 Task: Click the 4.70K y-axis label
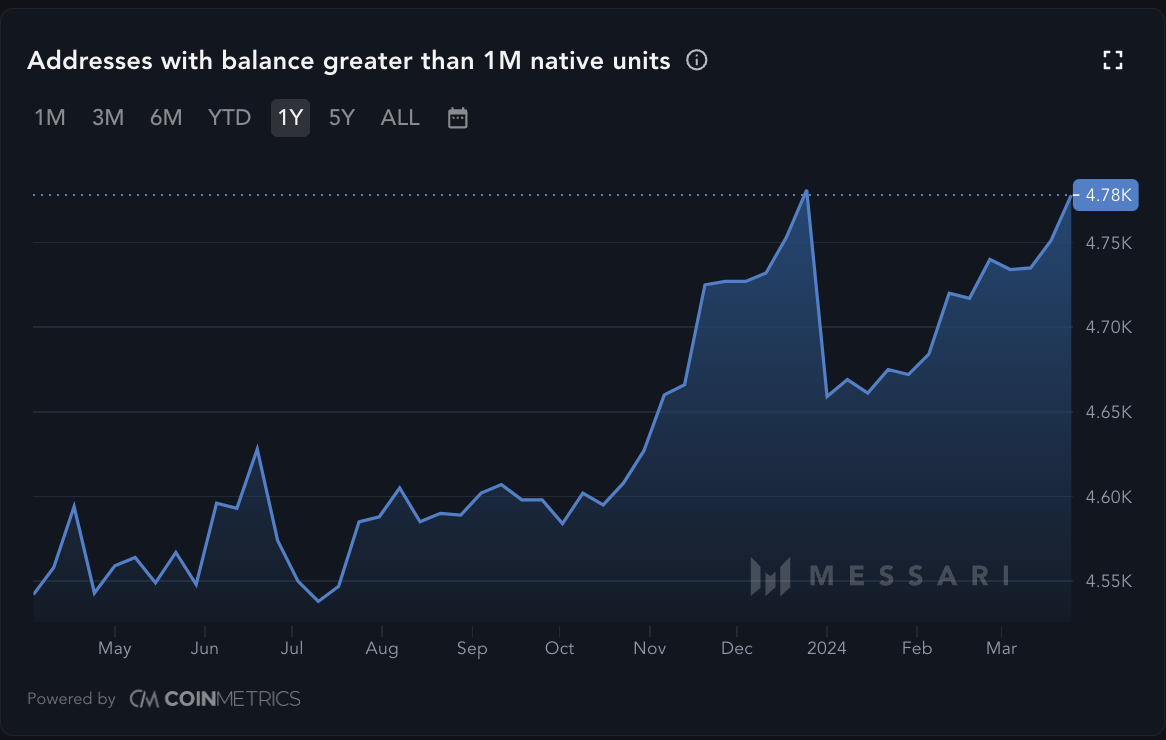1111,327
